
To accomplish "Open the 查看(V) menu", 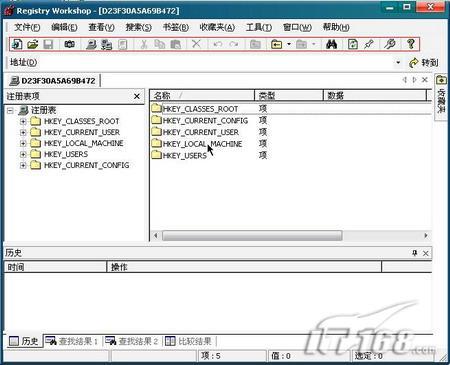I will (x=101, y=27).
